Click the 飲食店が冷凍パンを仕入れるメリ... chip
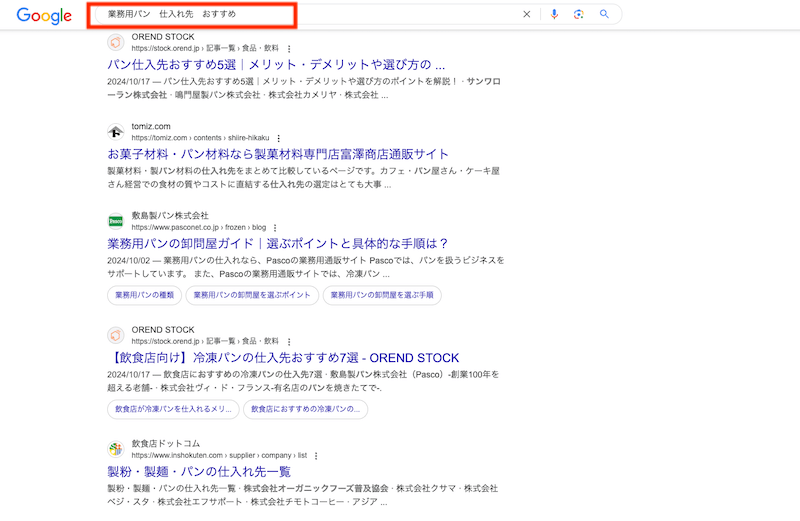This screenshot has height=521, width=800. [173, 409]
